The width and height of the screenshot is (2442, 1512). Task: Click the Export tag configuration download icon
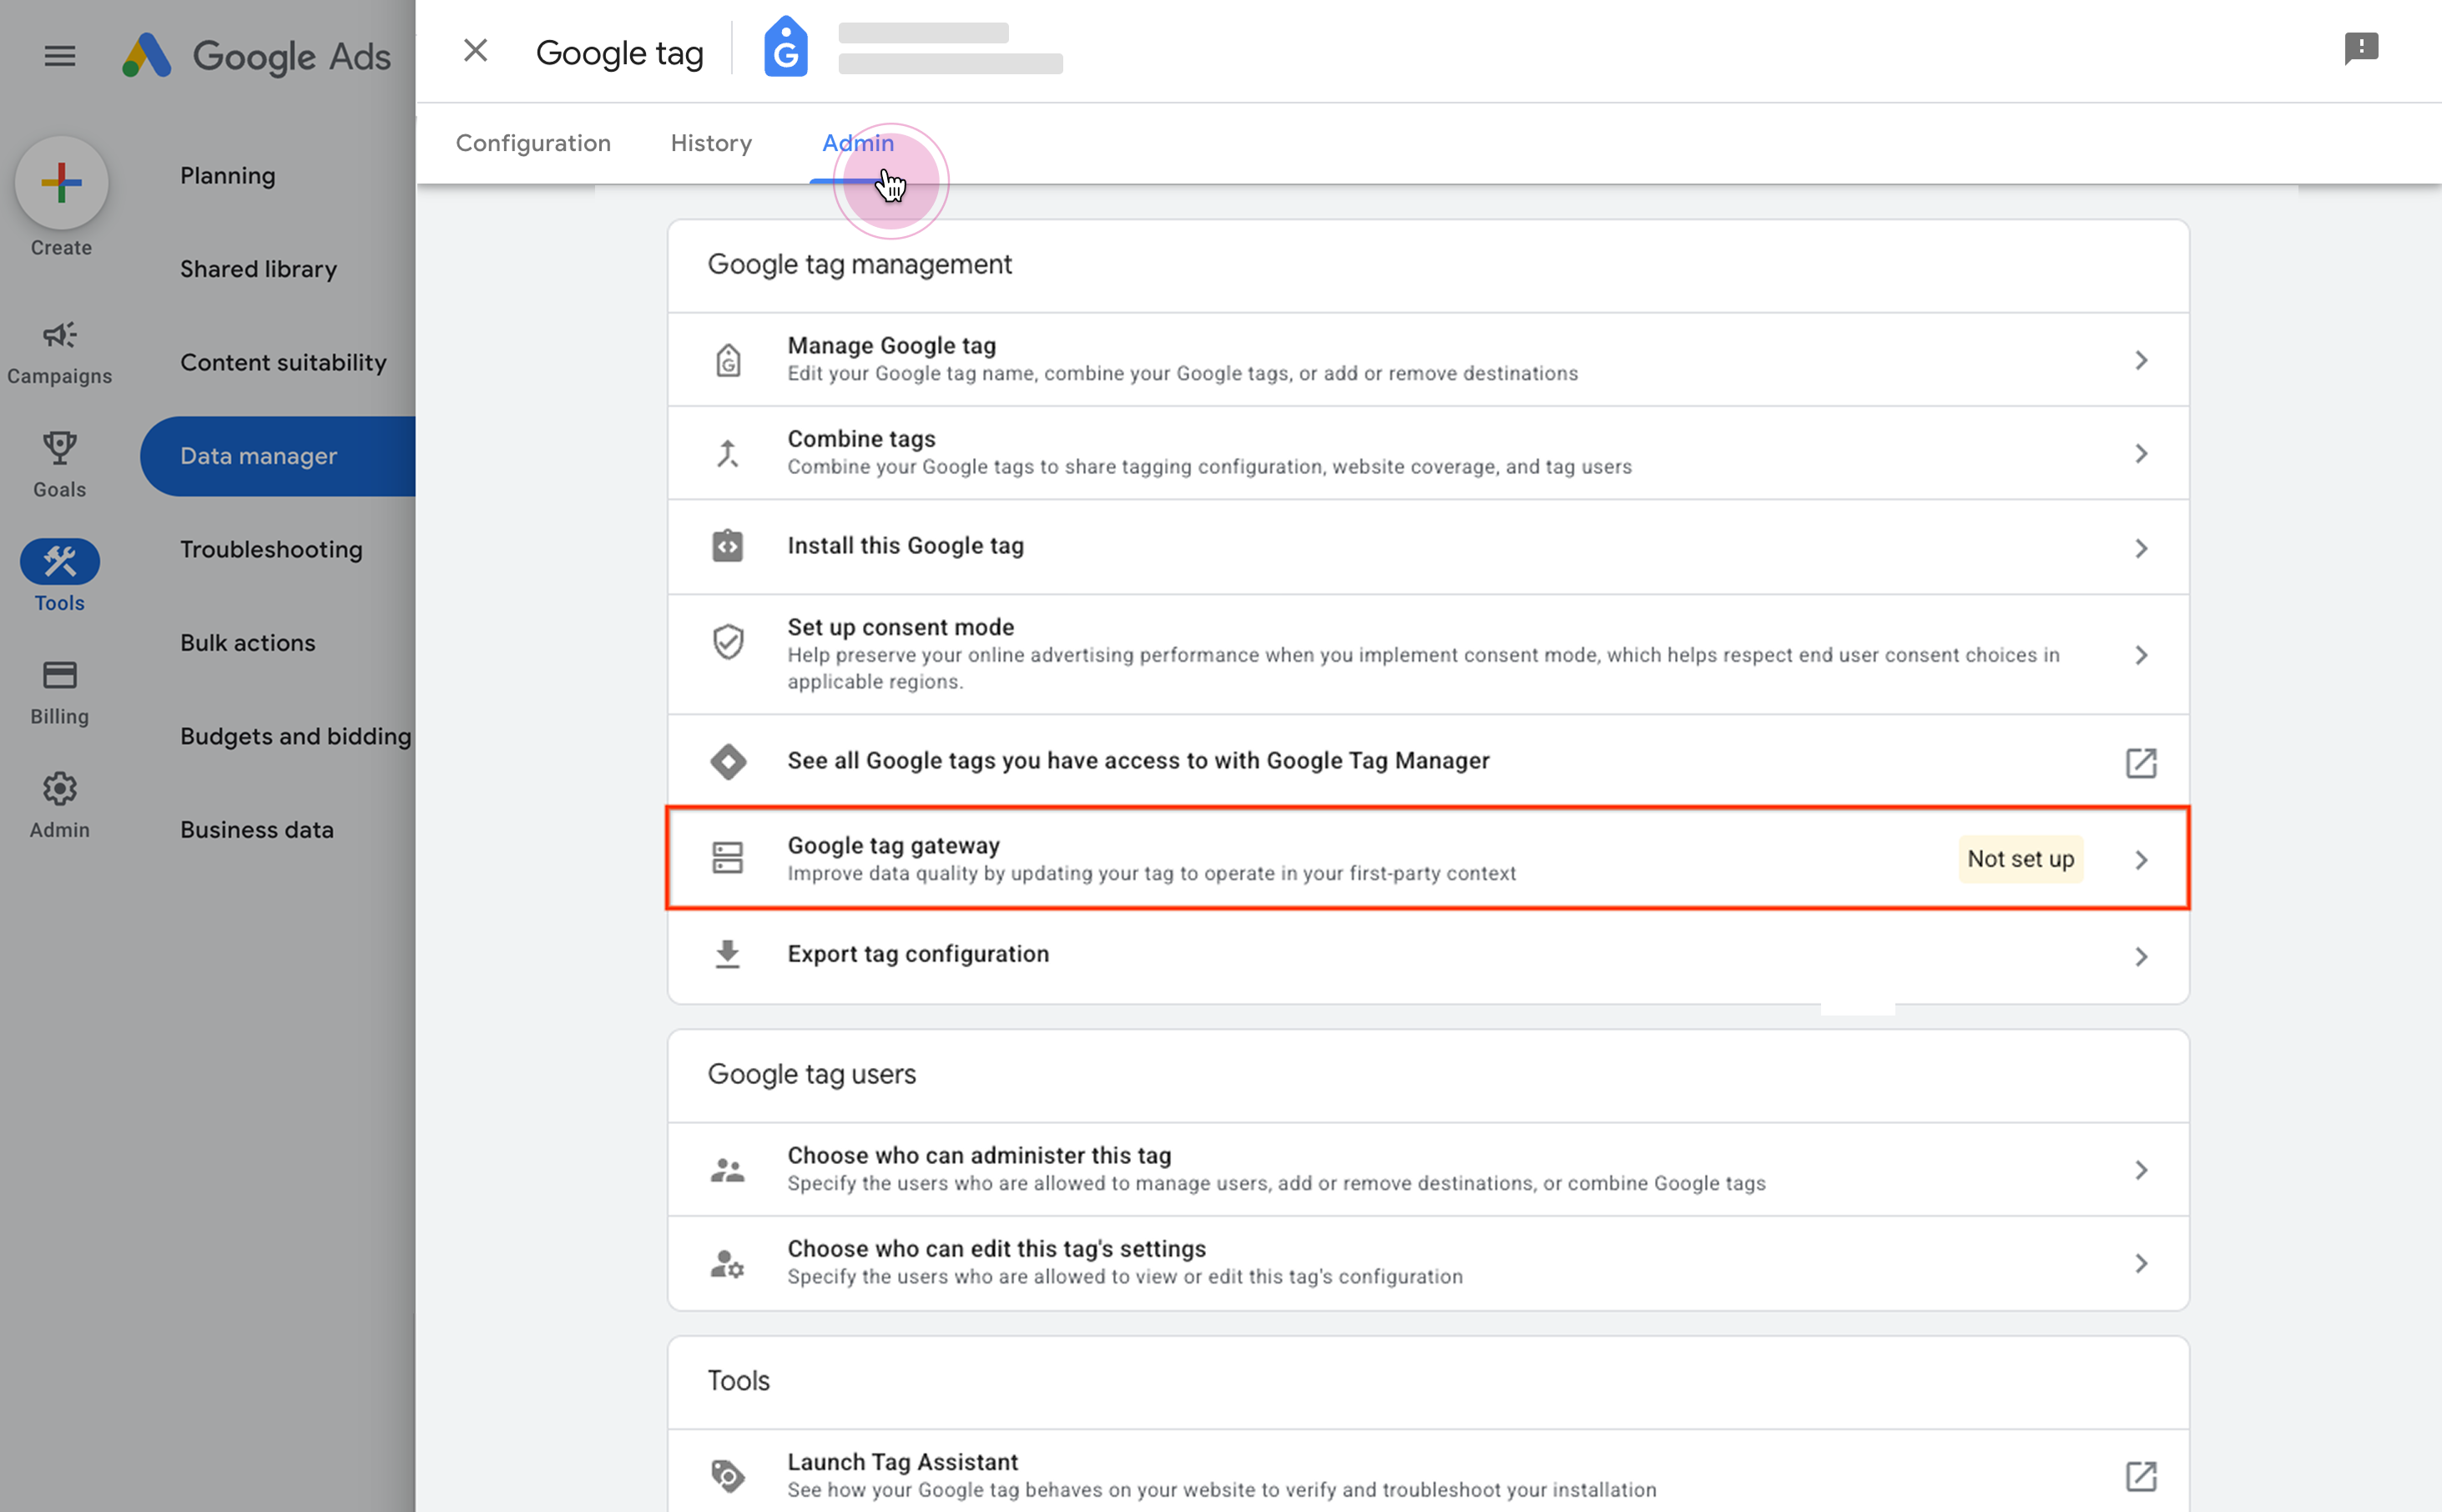tap(728, 955)
